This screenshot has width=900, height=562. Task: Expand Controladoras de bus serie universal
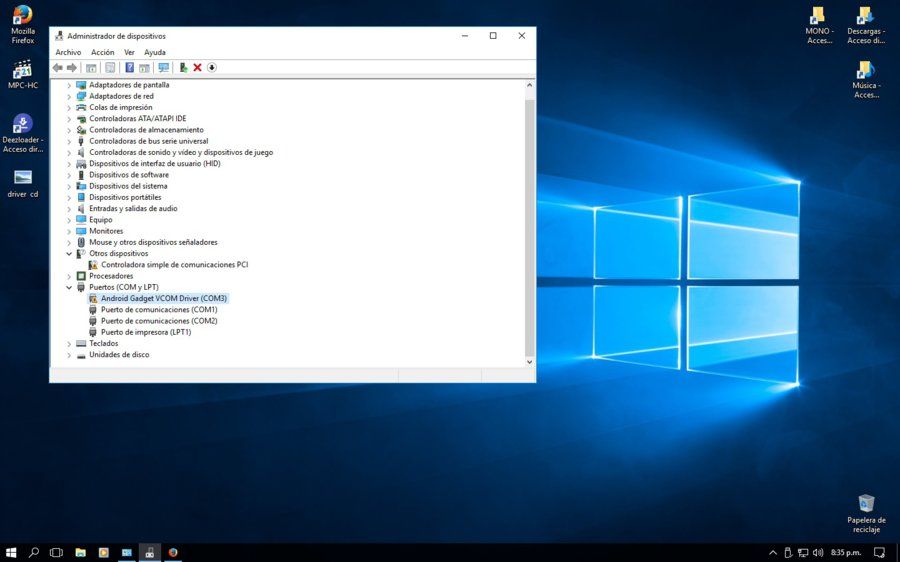click(x=69, y=141)
